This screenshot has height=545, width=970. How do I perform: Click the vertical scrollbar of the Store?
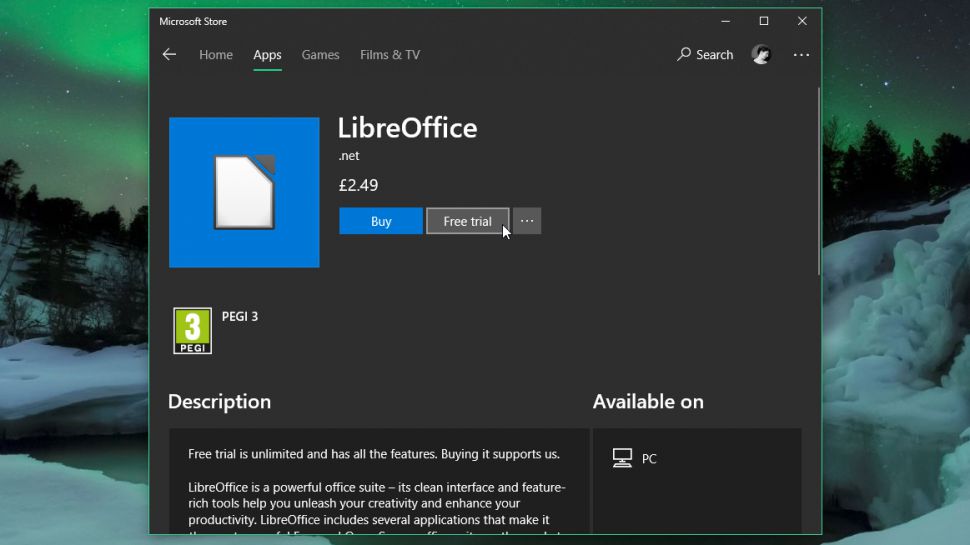[x=818, y=182]
